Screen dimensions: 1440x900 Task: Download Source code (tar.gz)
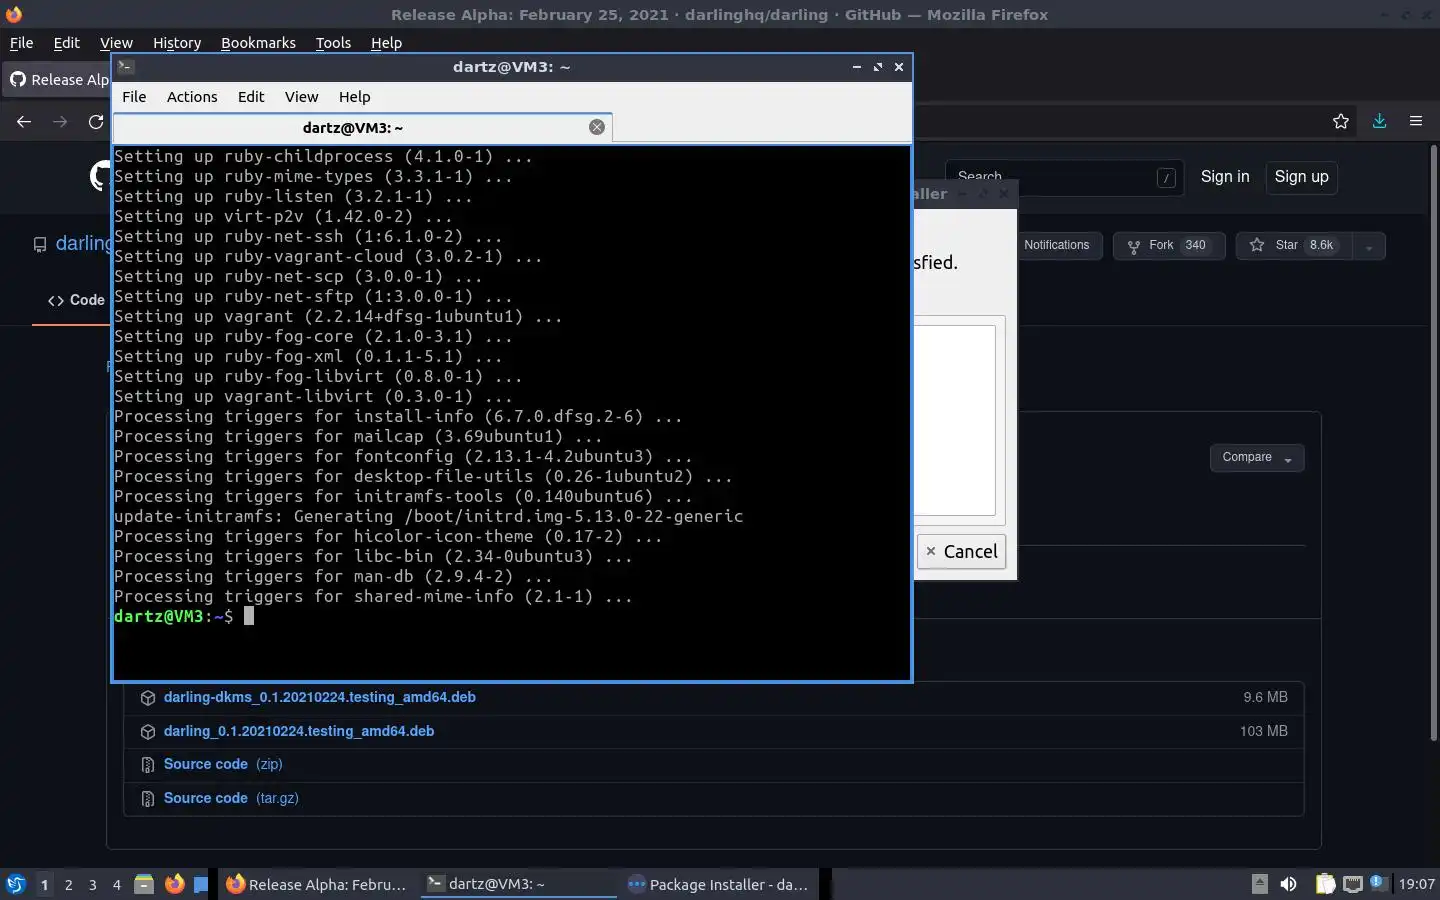click(231, 798)
